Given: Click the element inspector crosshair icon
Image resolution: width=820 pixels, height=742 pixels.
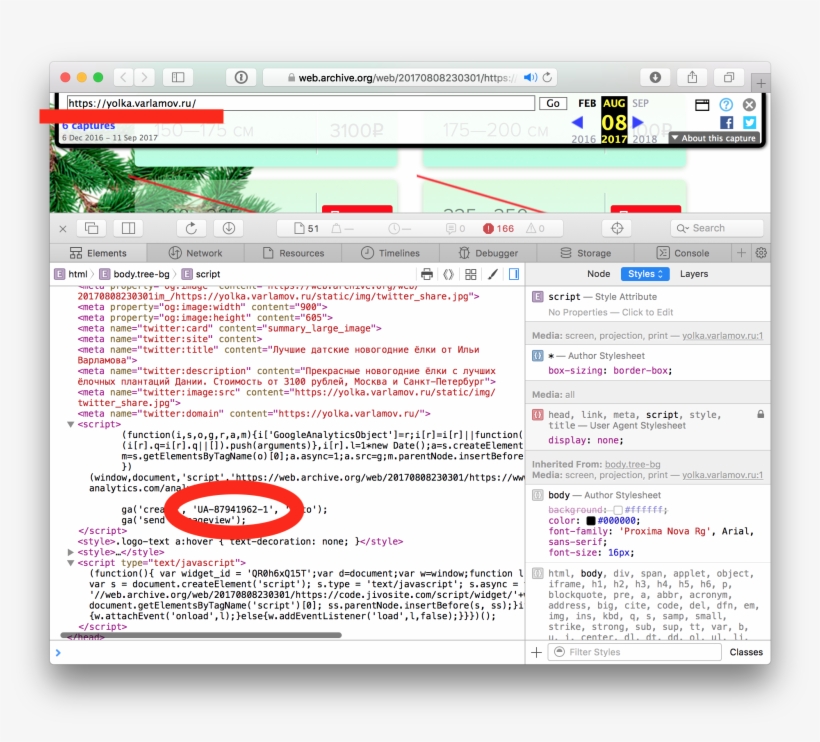Looking at the screenshot, I should [617, 228].
